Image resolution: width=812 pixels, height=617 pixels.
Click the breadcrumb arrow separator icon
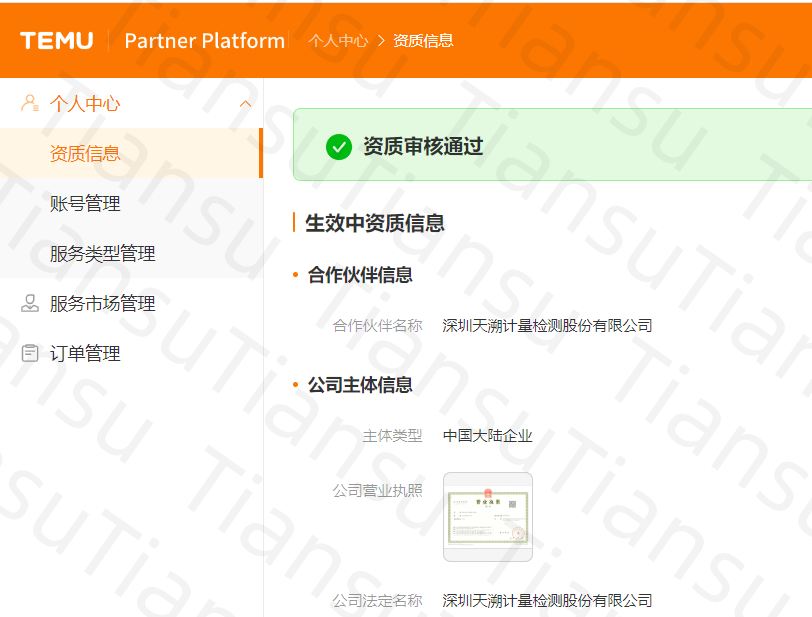(x=381, y=41)
